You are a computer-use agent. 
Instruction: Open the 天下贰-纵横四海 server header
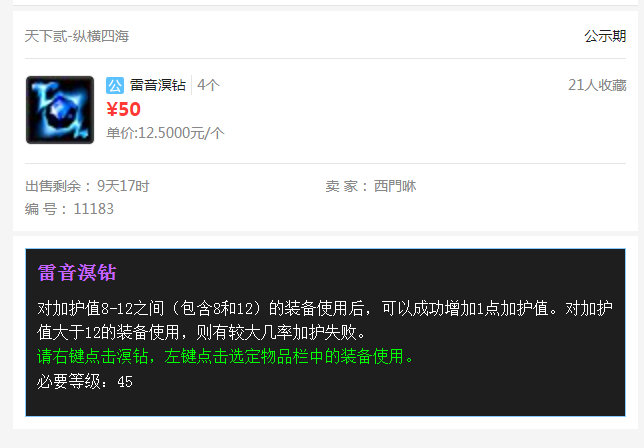[x=77, y=36]
